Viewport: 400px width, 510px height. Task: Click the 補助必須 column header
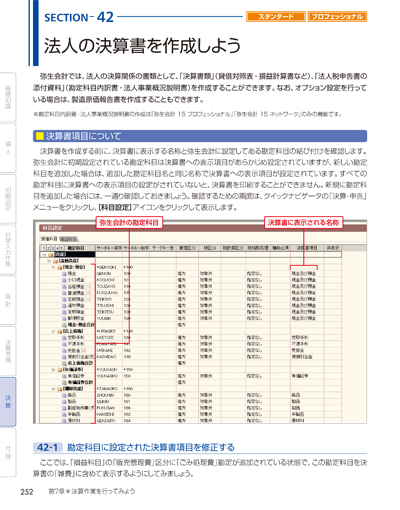click(x=280, y=248)
